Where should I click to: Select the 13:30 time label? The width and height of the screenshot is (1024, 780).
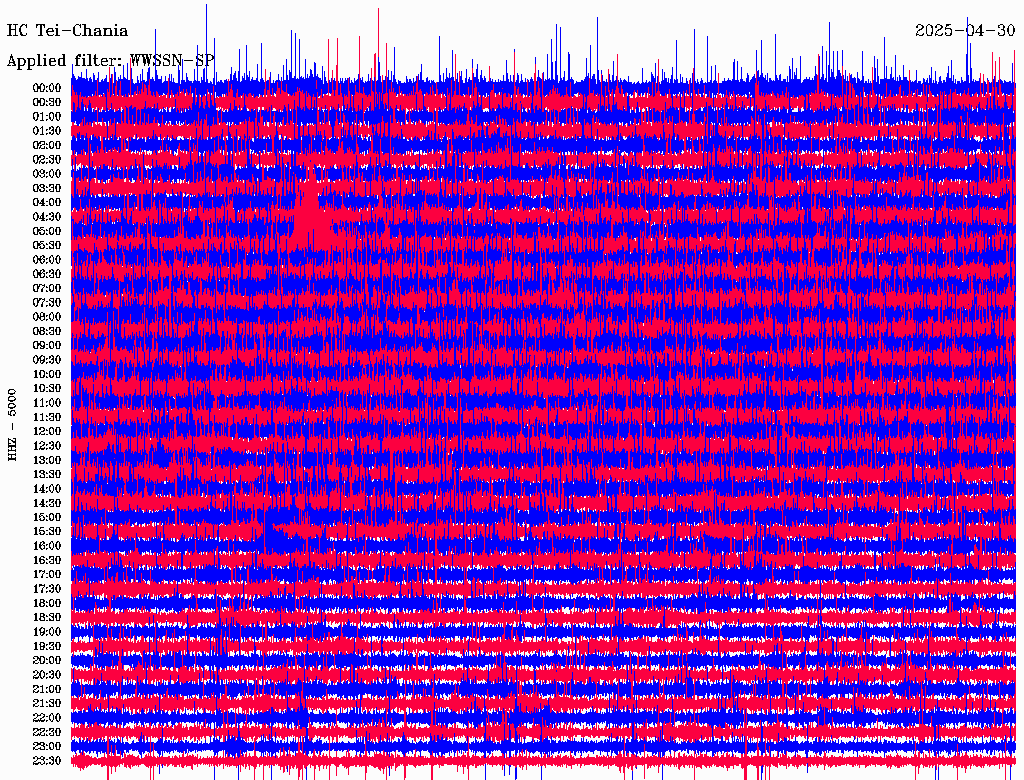(47, 474)
